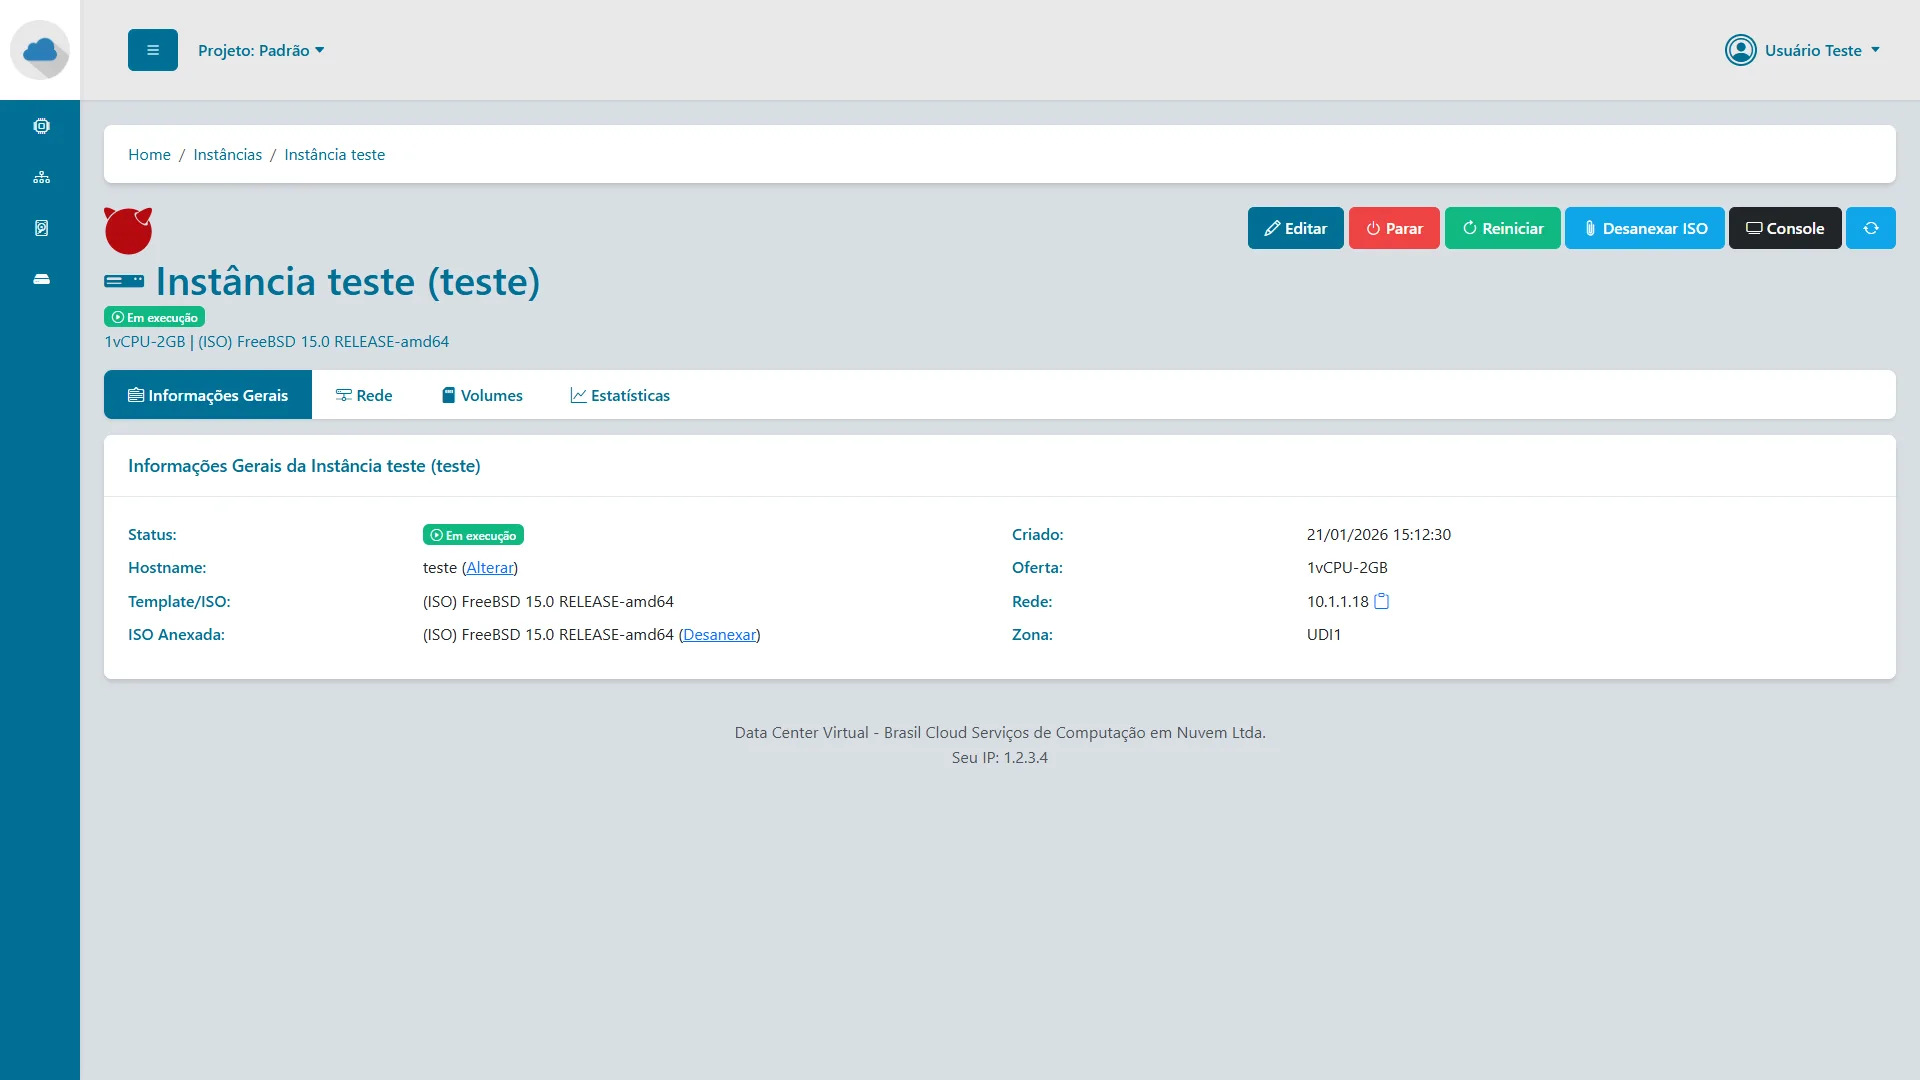Image resolution: width=1920 pixels, height=1080 pixels.
Task: Open the Estatísticas tab
Action: [x=620, y=394]
